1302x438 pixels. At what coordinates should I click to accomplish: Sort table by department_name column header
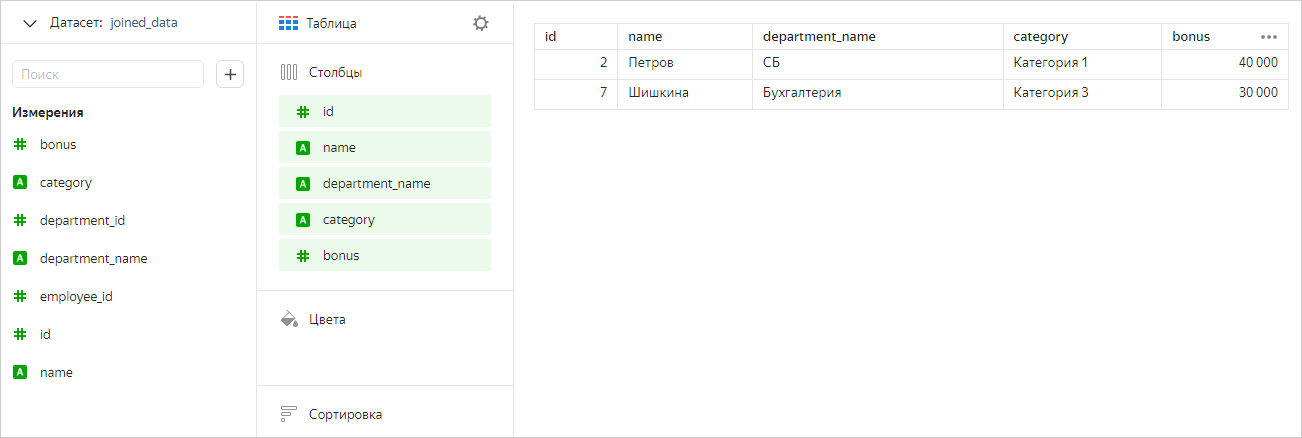point(818,37)
